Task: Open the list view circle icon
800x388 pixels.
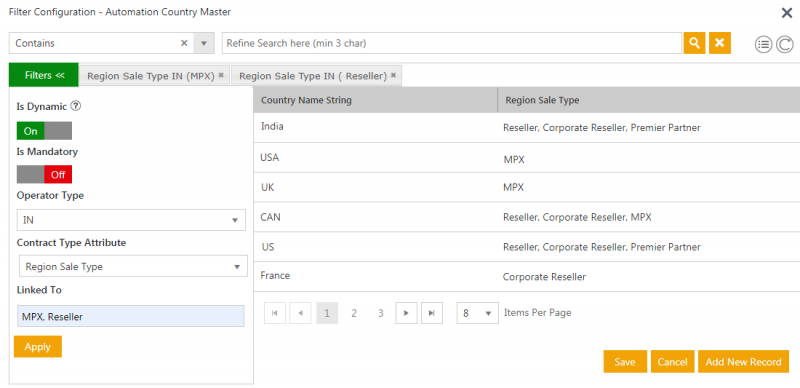Action: [763, 45]
